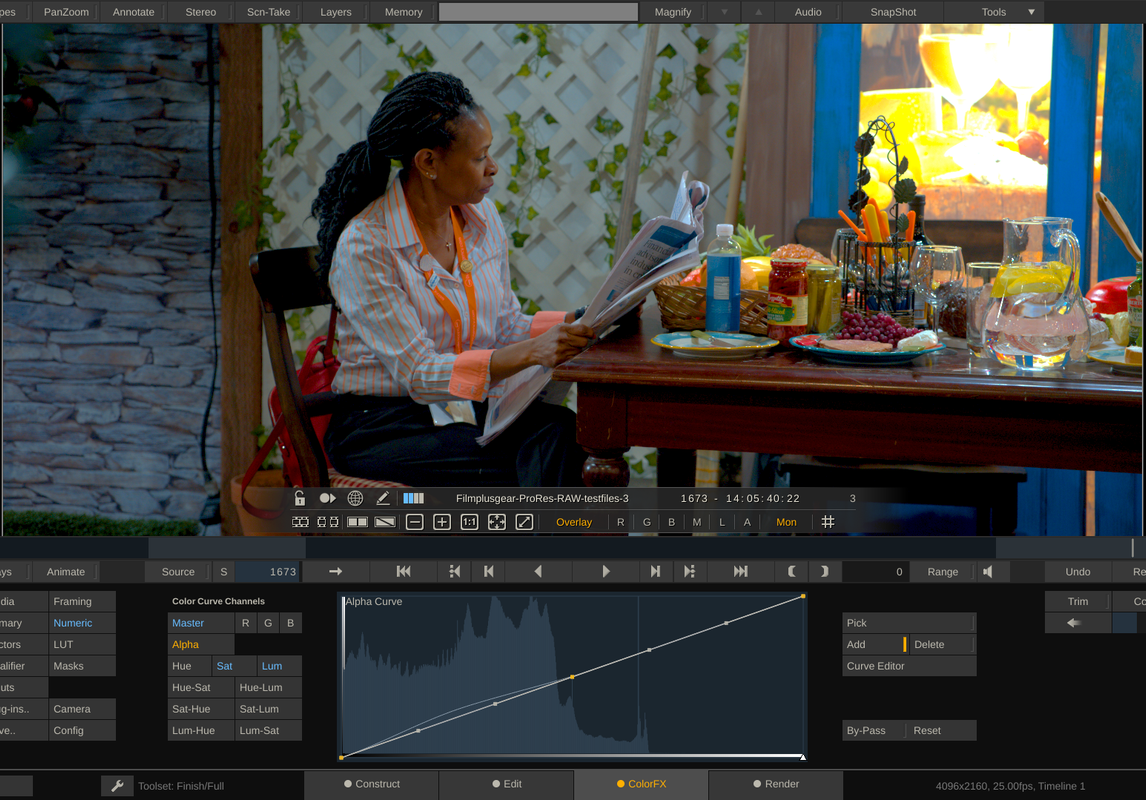Click the orange control point on Alpha Curve
The height and width of the screenshot is (800, 1146).
click(x=572, y=677)
